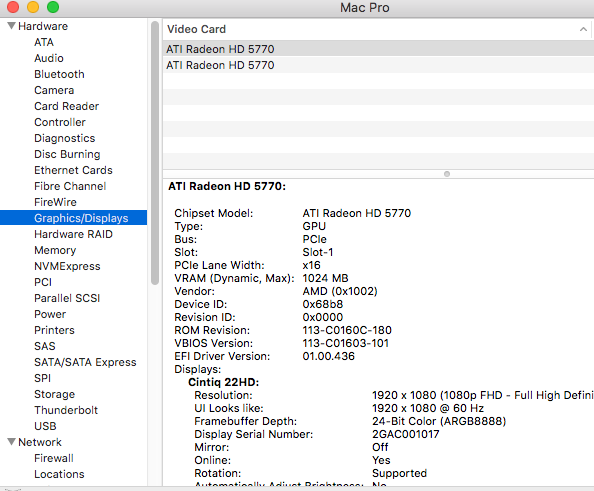Toggle sort order arrow in Video Card header
The width and height of the screenshot is (594, 491).
tap(583, 29)
